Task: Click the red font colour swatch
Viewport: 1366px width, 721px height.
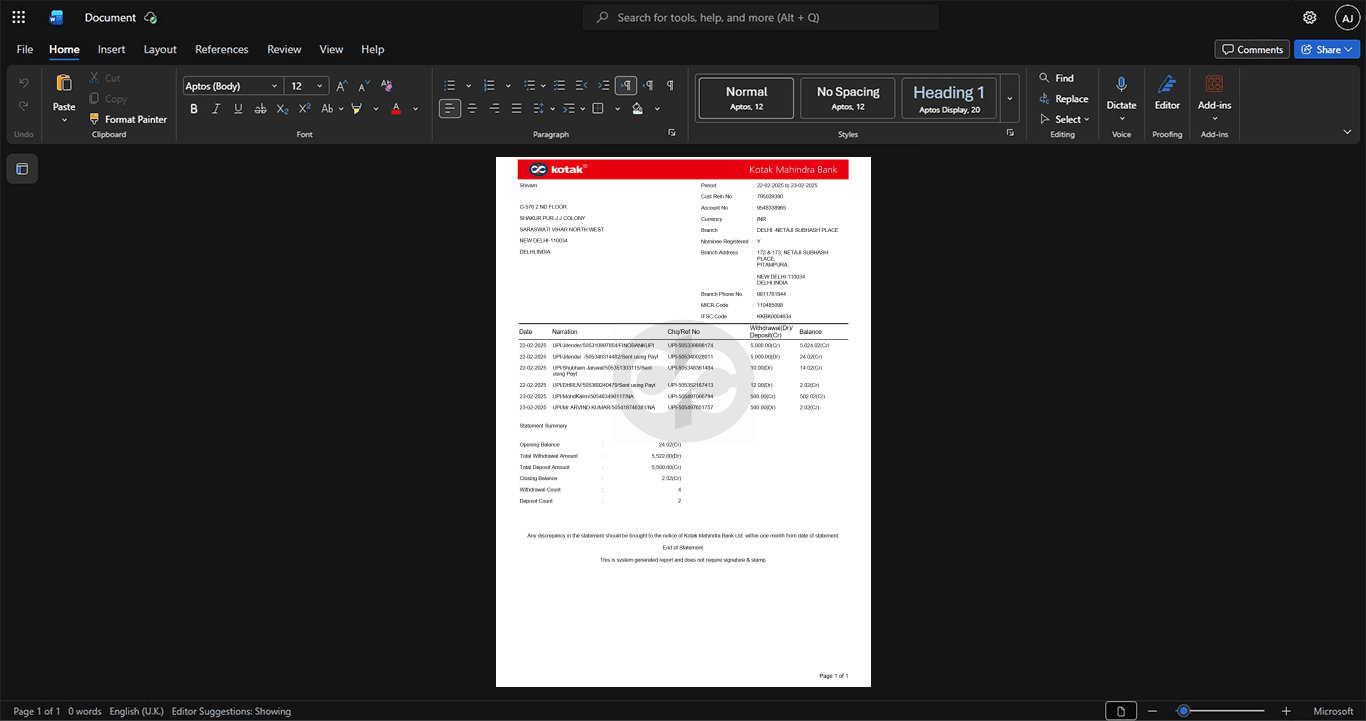Action: click(x=396, y=109)
